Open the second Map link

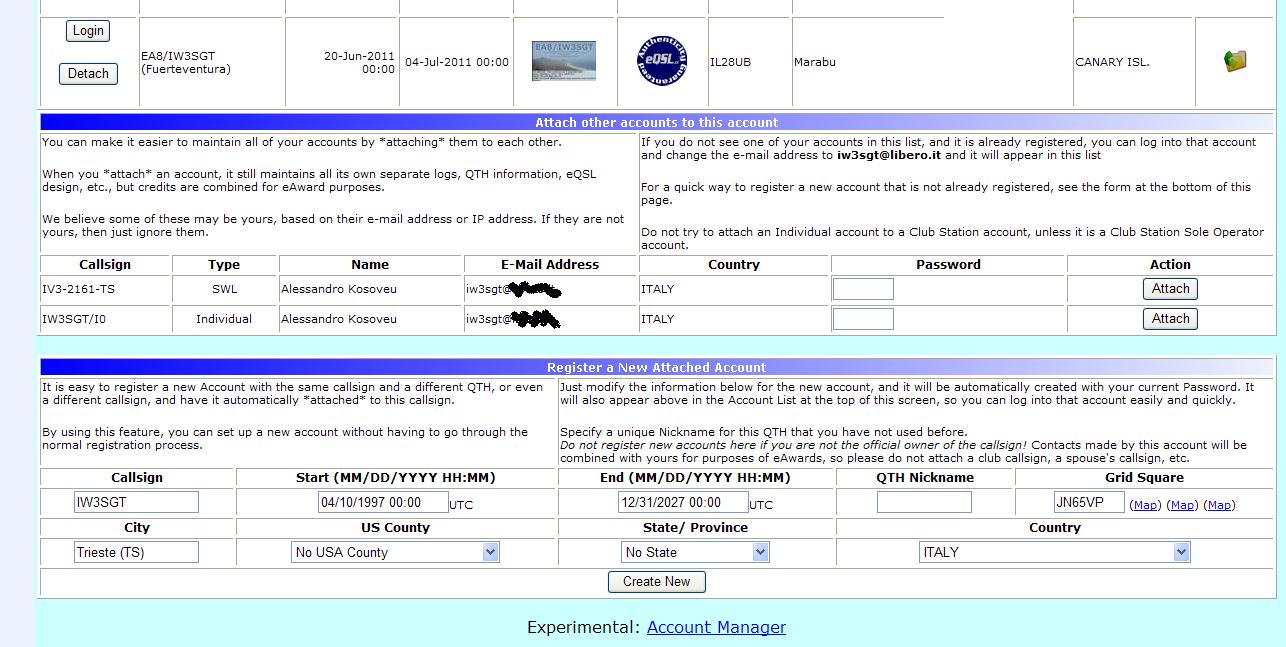click(x=1182, y=505)
